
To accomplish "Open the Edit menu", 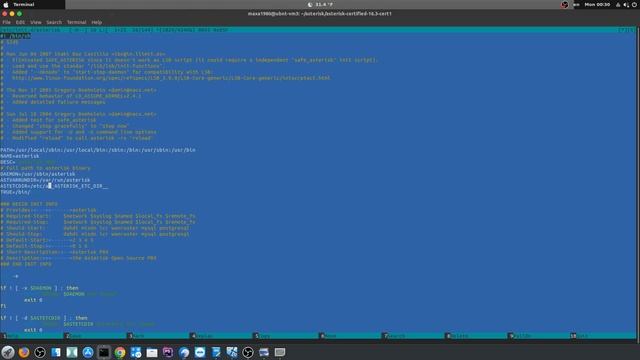I will (x=20, y=22).
